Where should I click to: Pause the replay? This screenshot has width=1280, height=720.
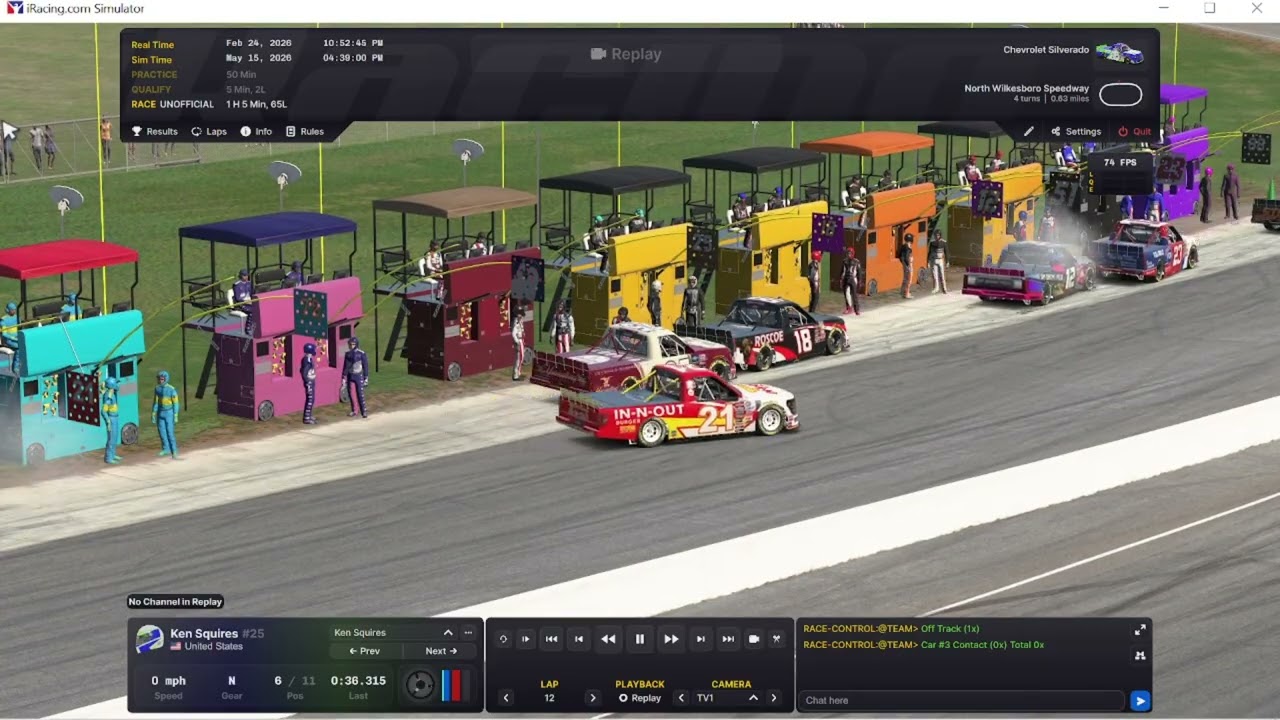pyautogui.click(x=640, y=639)
